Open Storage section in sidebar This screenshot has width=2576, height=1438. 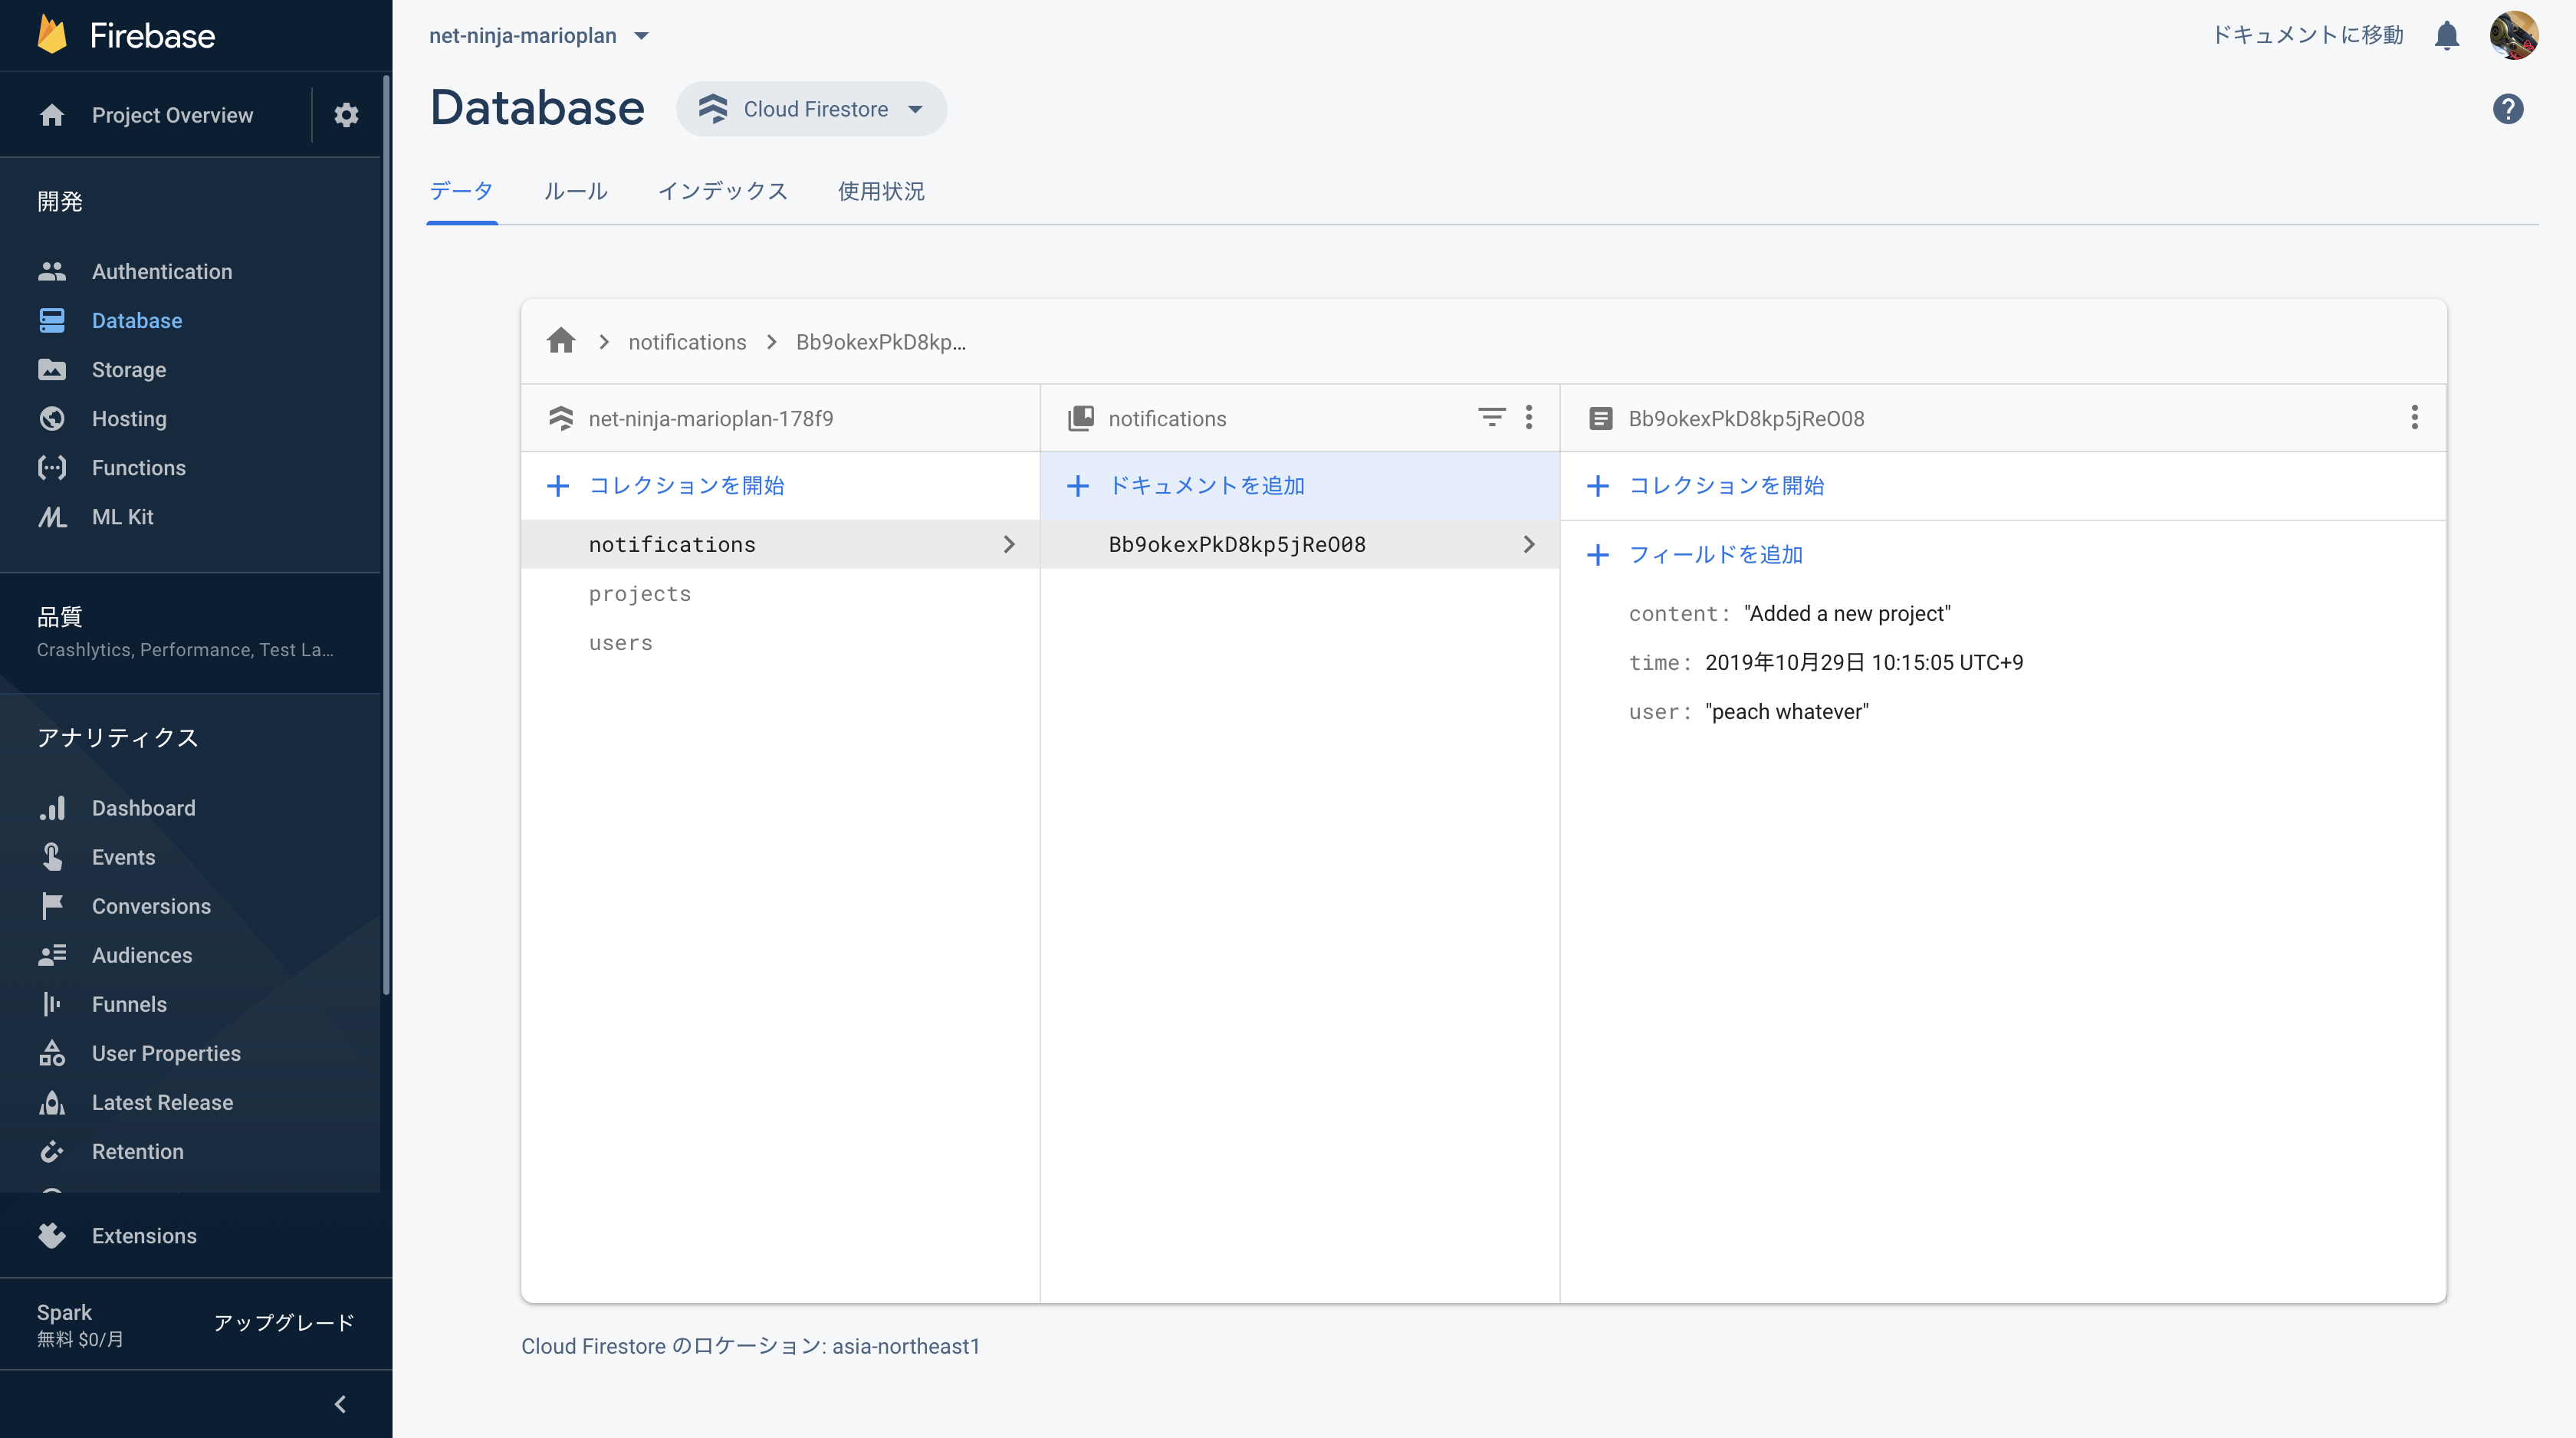129,369
